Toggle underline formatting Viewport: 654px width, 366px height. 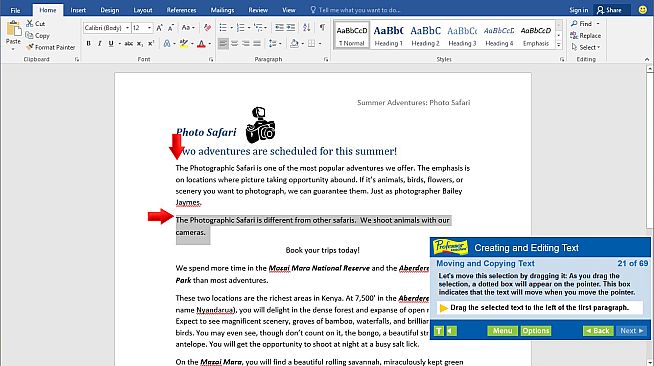coord(111,43)
